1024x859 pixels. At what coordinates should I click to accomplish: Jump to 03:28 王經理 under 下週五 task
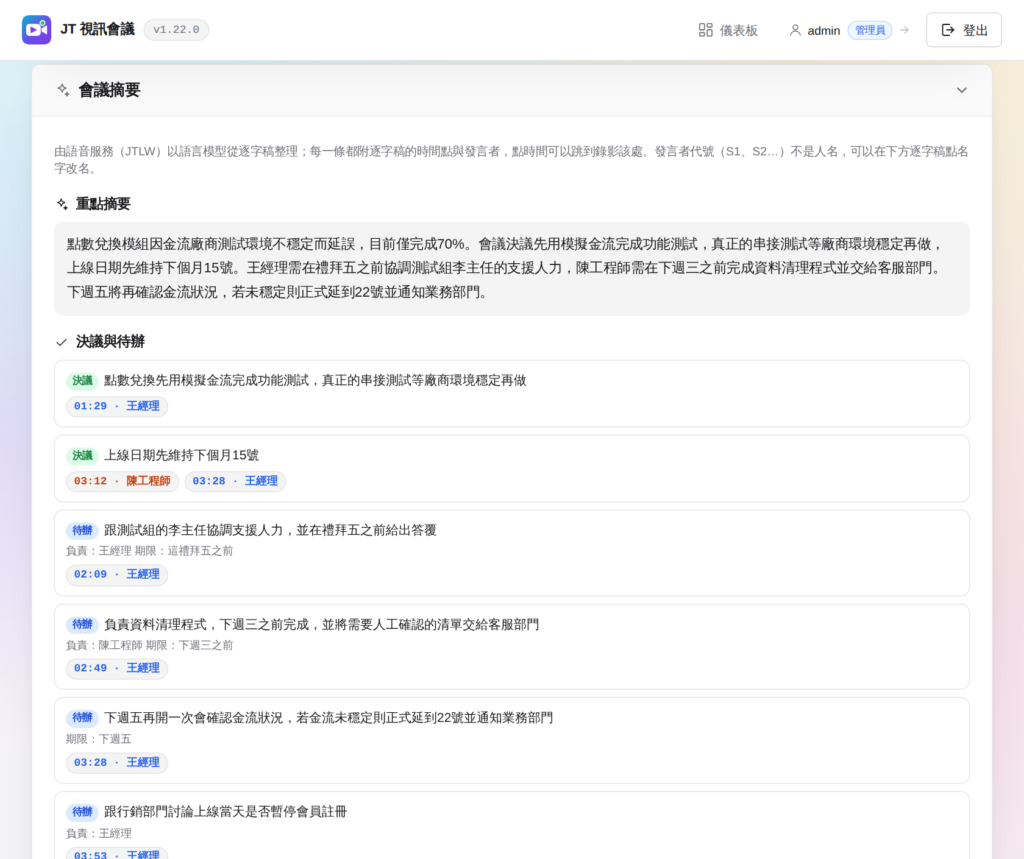point(117,762)
